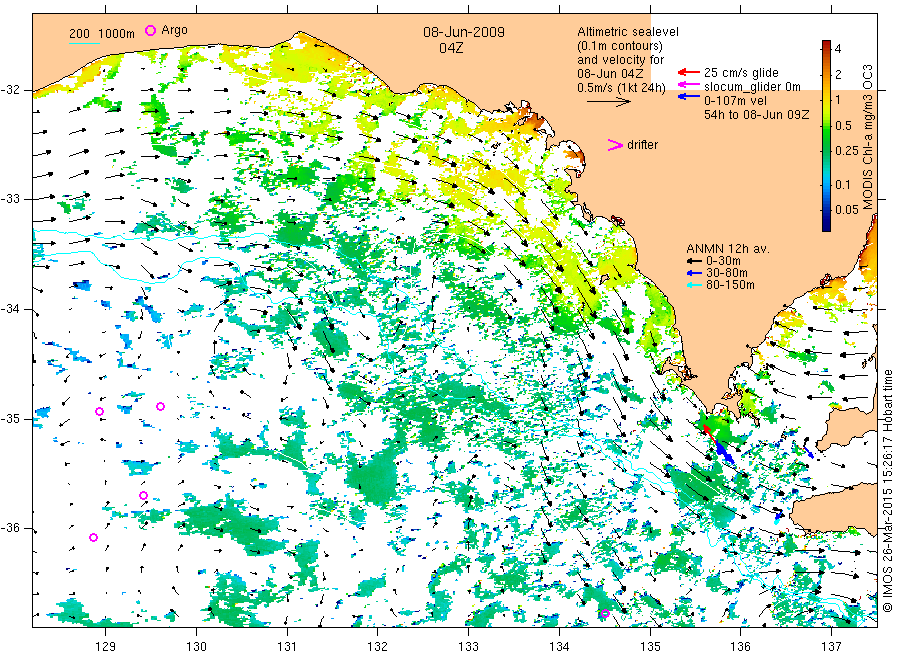Click the 'drifter' legend label
Viewport: 900px width, 660px height.
[642, 145]
